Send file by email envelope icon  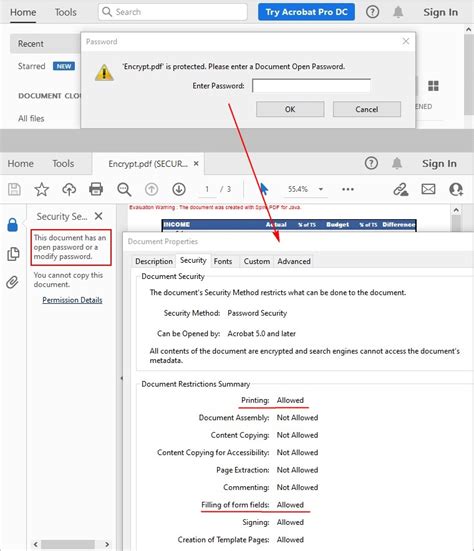pyautogui.click(x=428, y=189)
